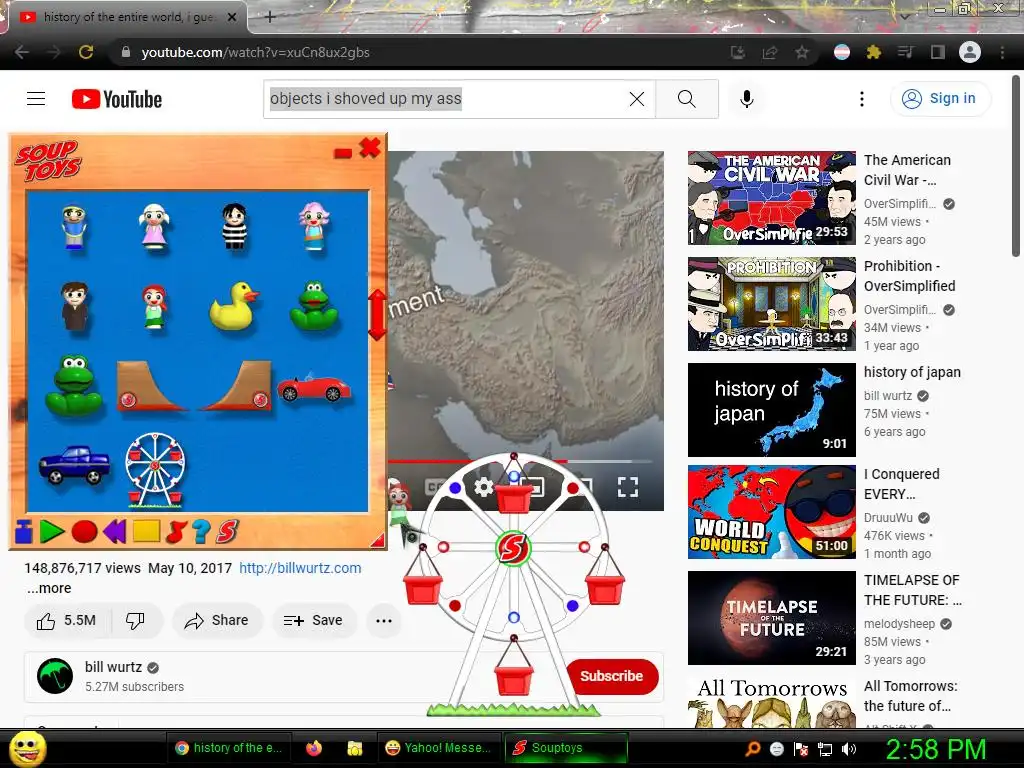This screenshot has height=768, width=1024.
Task: Toggle Chrome side panel icon
Action: tap(938, 52)
